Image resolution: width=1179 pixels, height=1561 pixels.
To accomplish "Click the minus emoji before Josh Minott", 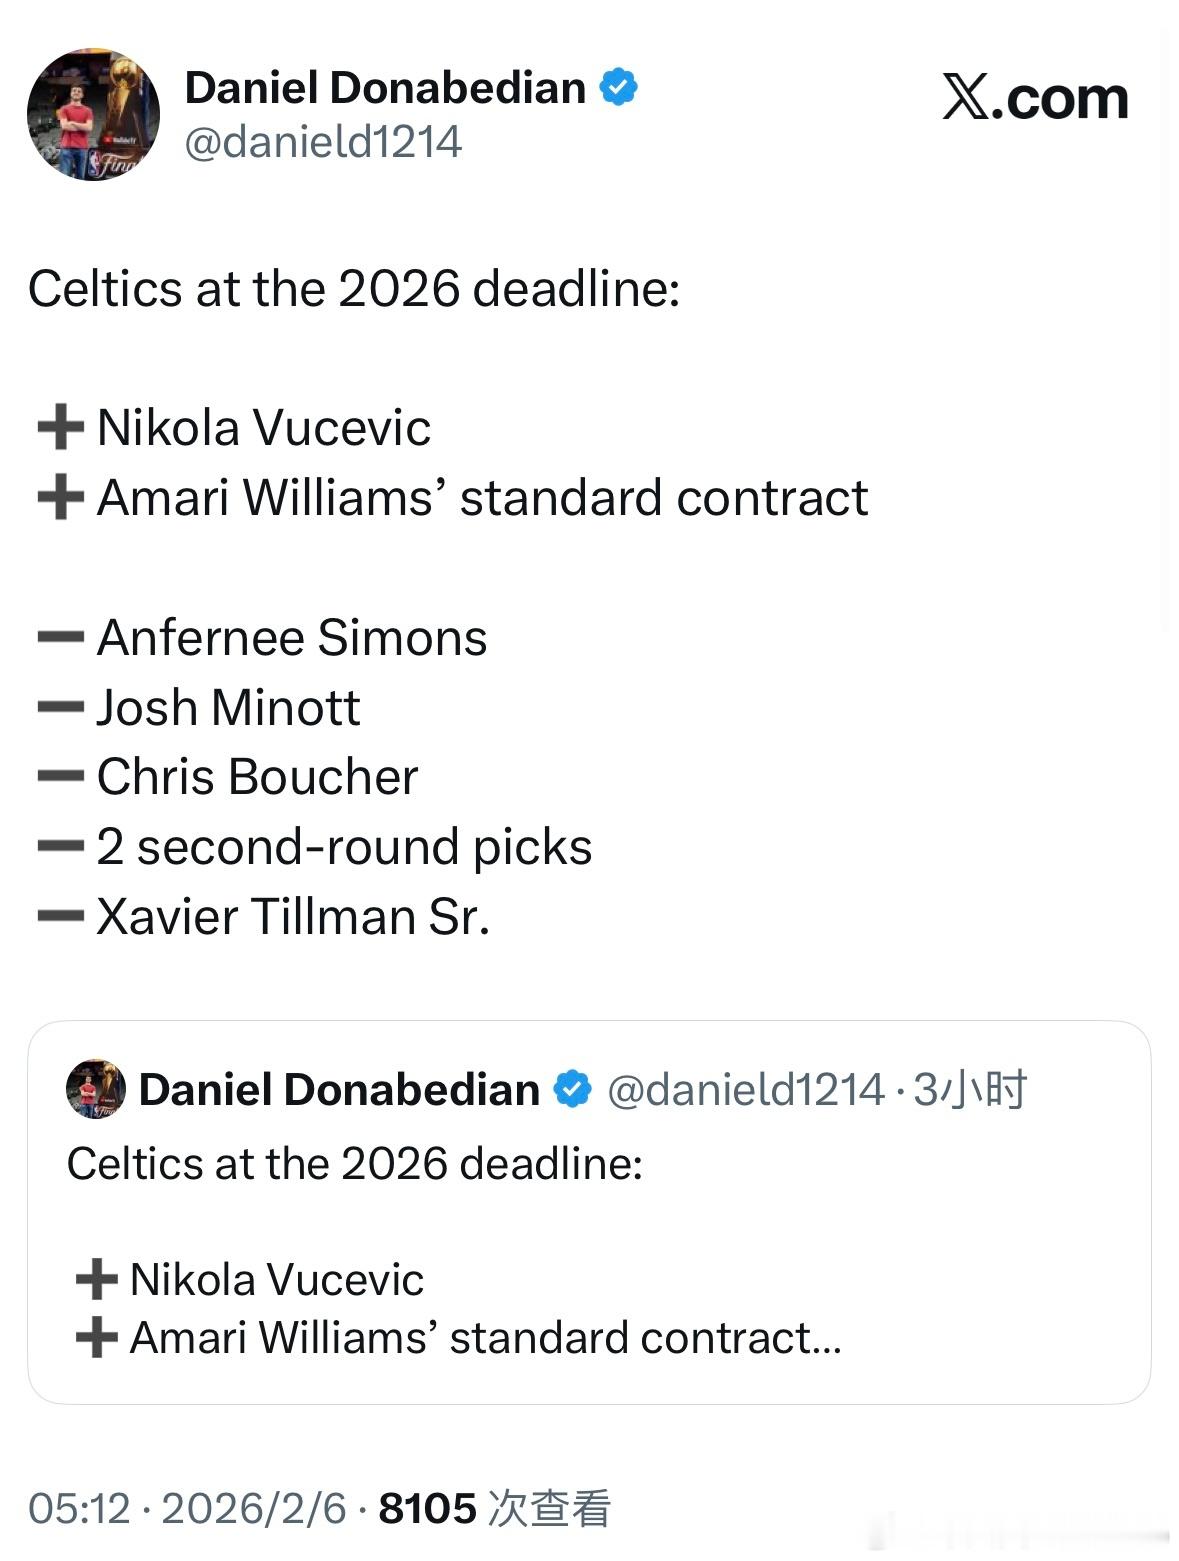I will click(60, 707).
